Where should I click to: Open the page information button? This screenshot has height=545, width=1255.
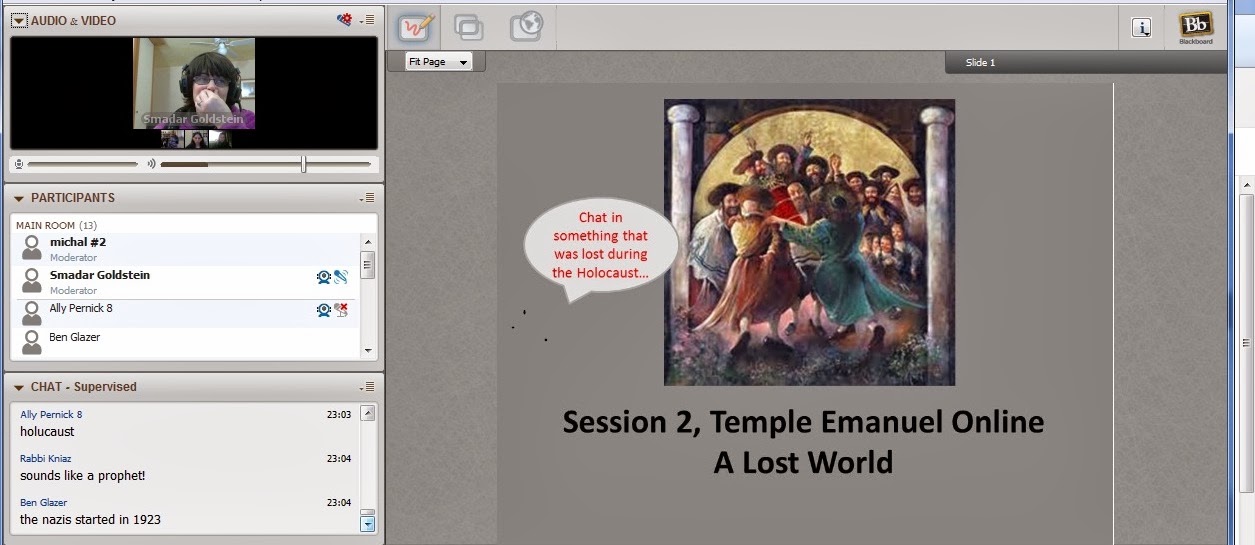[1142, 28]
